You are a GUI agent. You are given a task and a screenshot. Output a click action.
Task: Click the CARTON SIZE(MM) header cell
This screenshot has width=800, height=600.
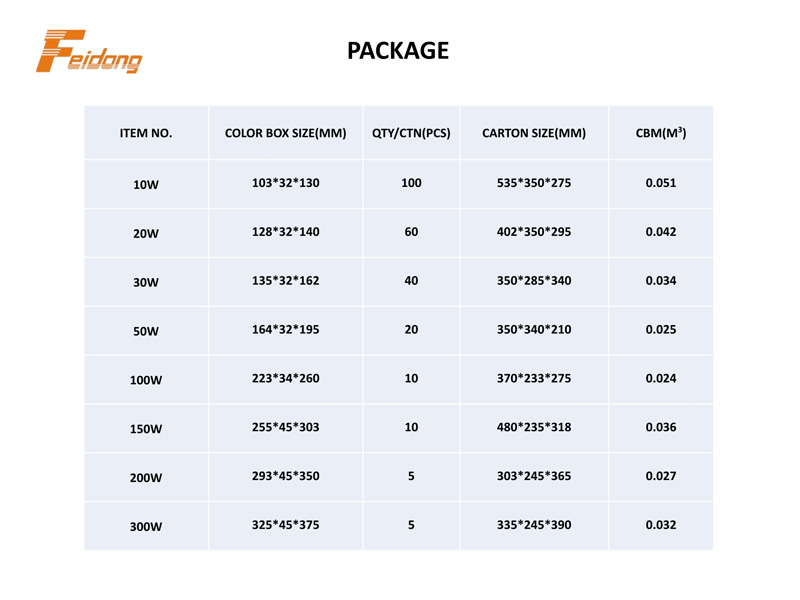tap(534, 133)
